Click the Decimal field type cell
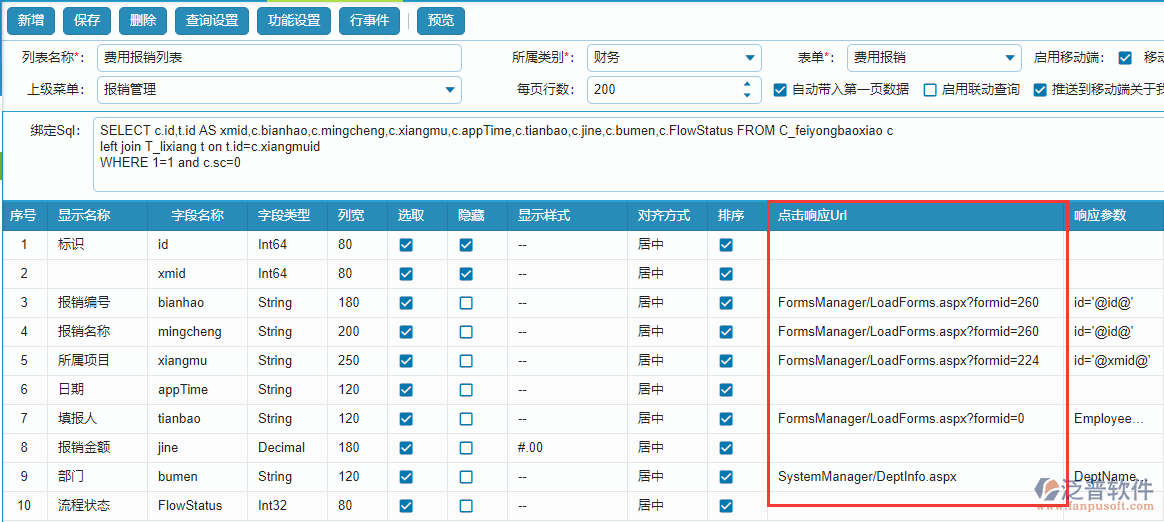Viewport: 1164px width, 522px height. (287, 447)
